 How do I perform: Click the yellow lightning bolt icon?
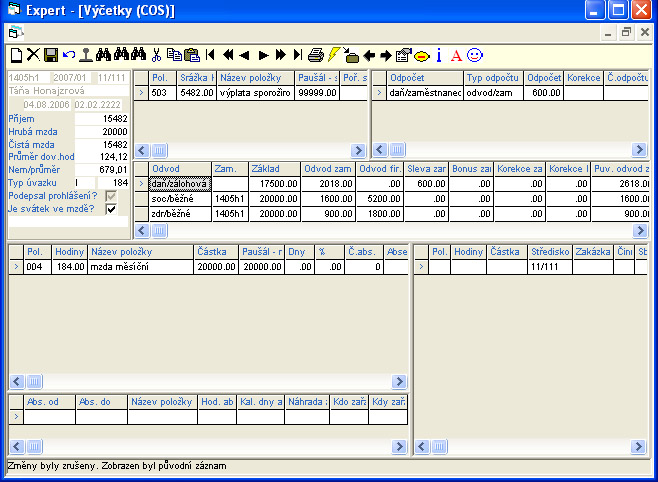(333, 55)
